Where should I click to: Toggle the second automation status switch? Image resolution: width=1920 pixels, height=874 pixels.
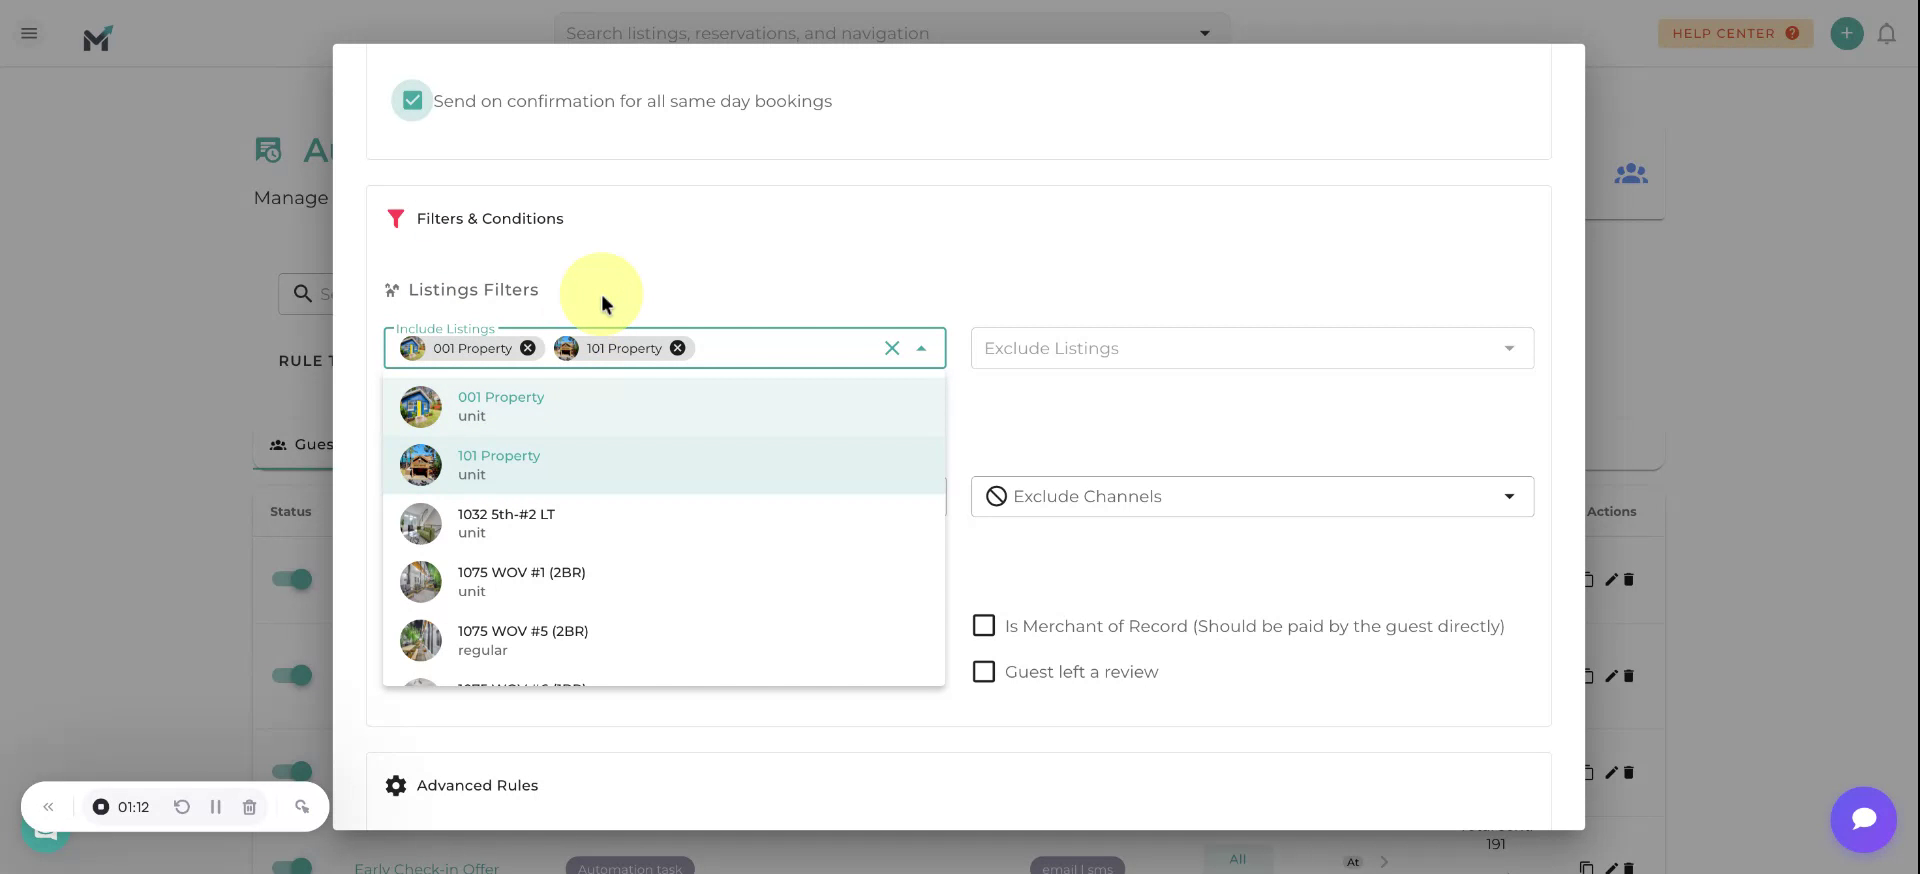point(292,675)
